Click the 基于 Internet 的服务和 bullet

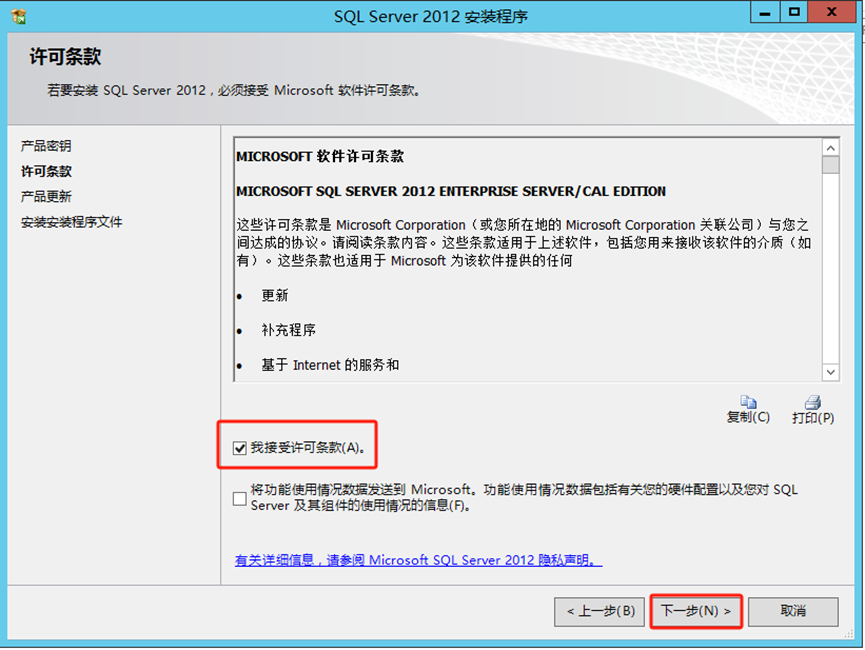pos(330,365)
